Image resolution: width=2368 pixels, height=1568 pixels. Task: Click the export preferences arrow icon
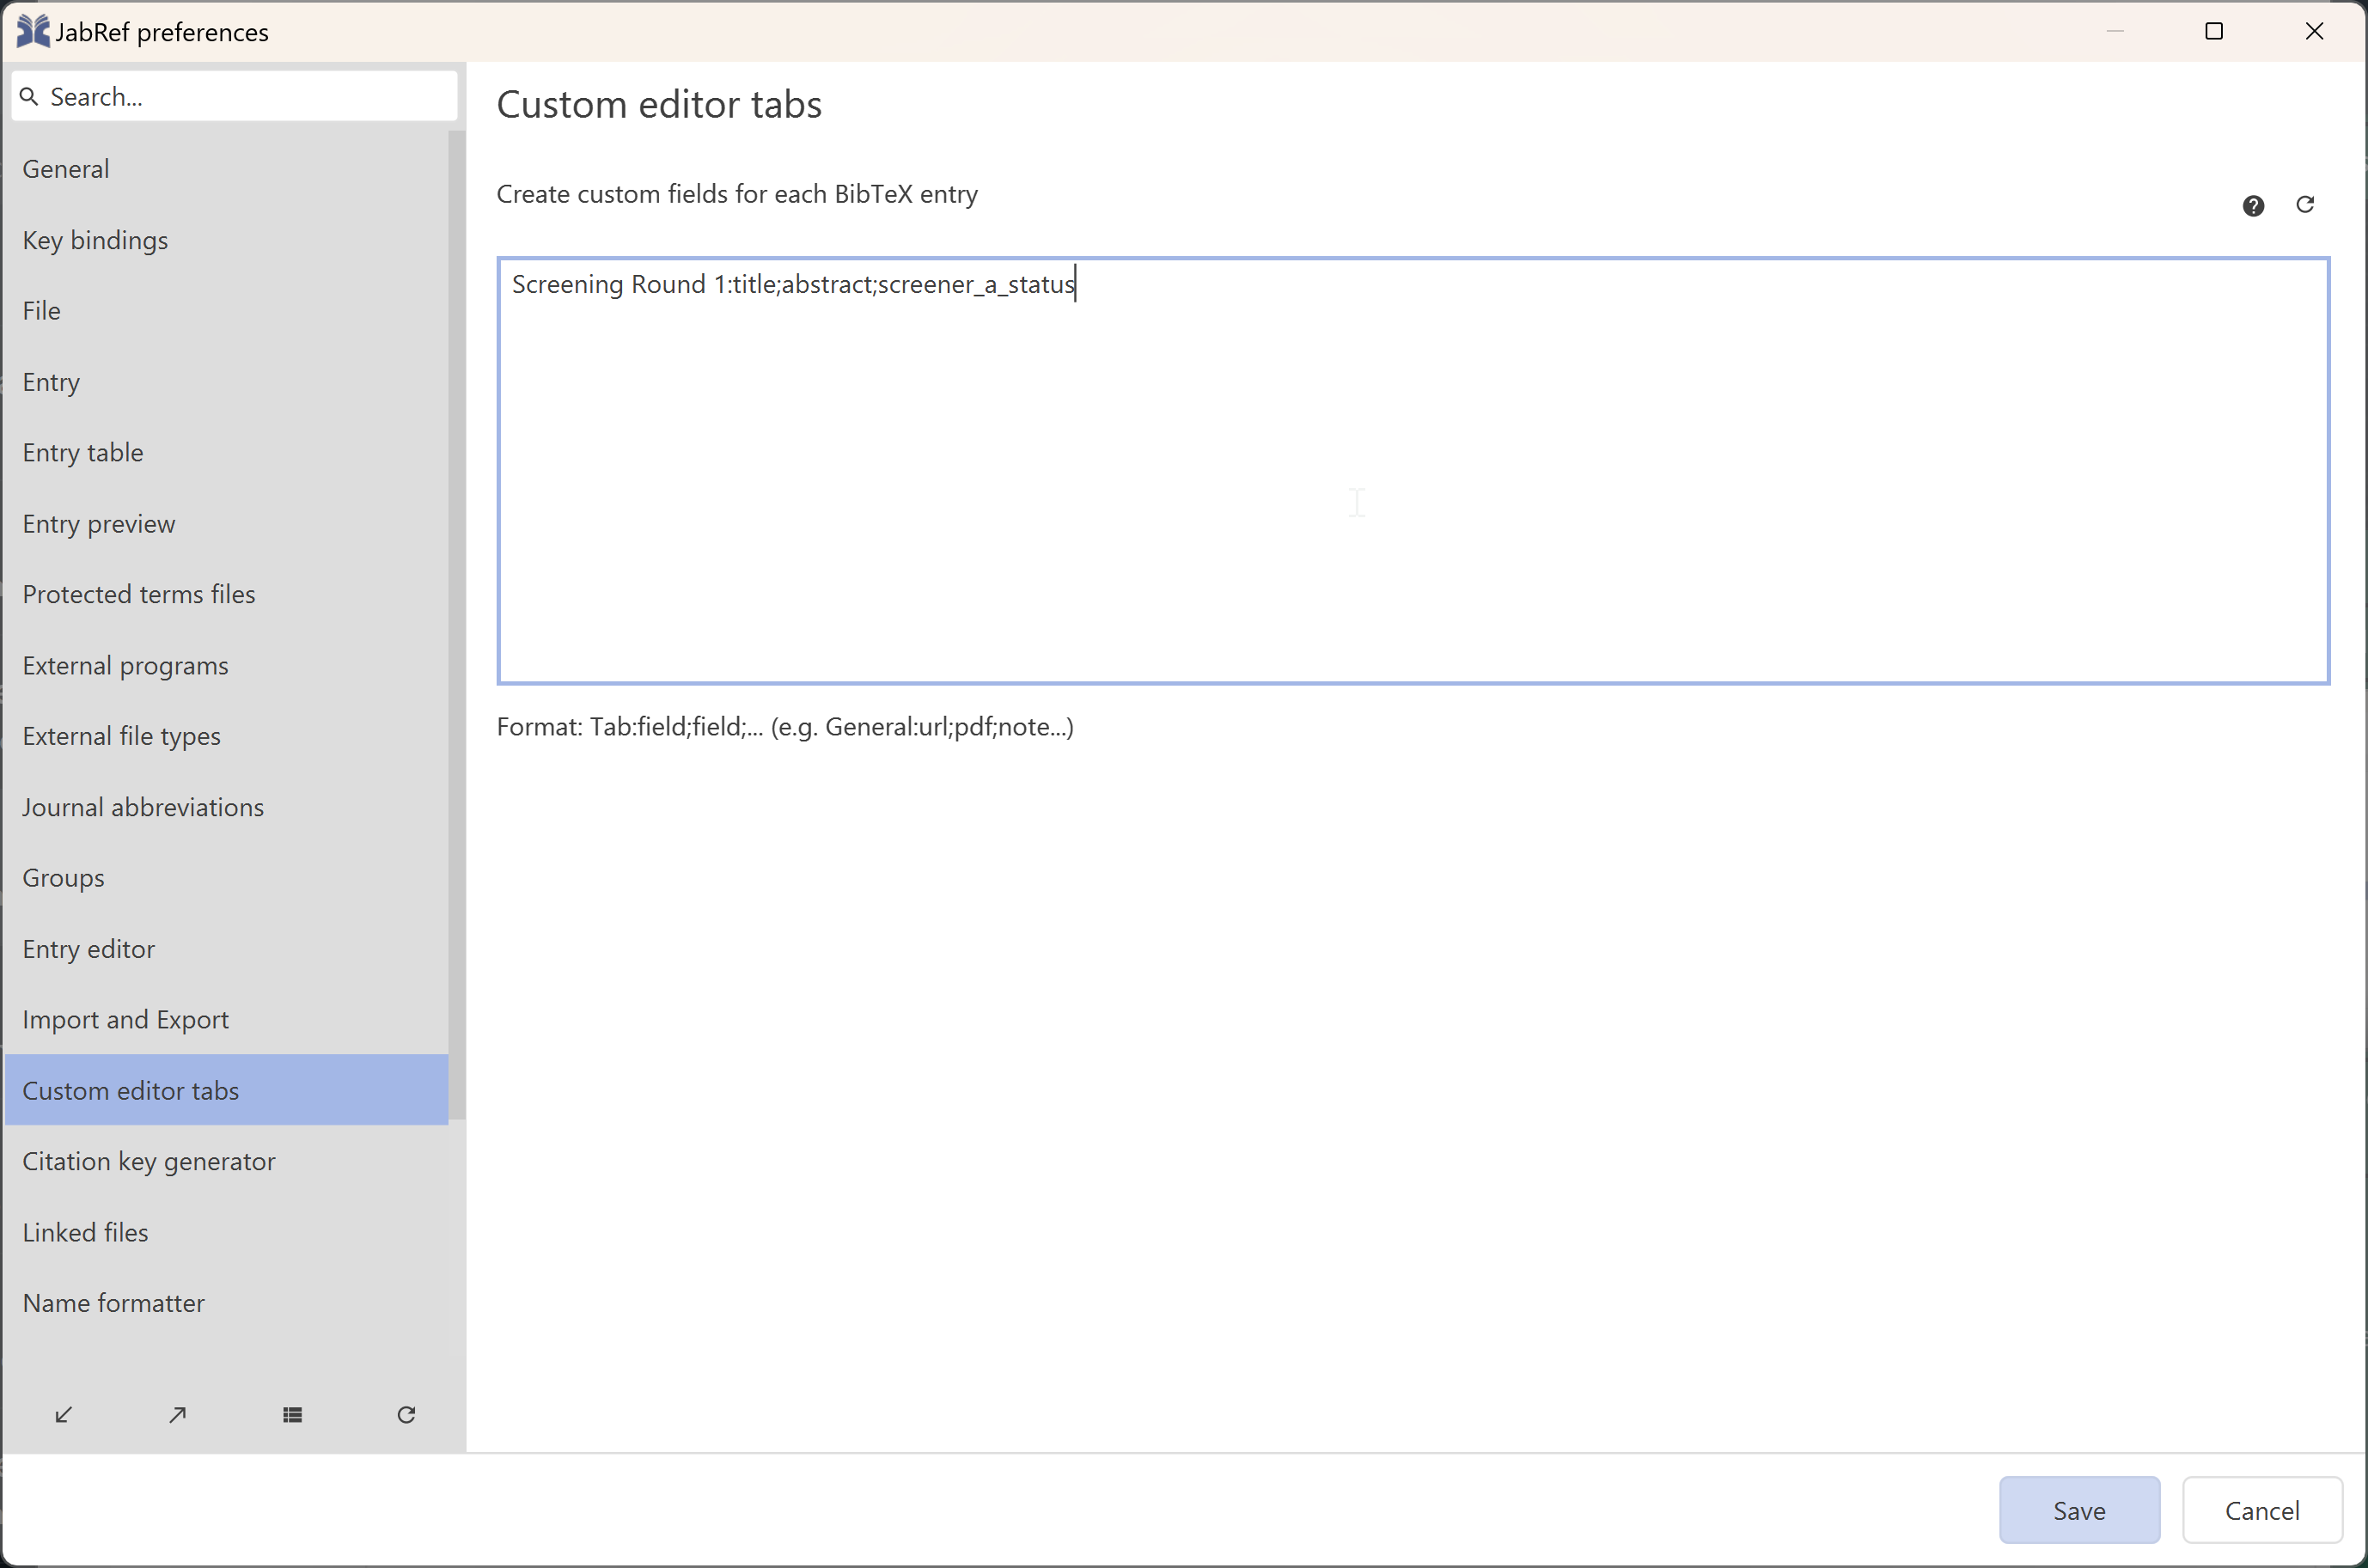tap(178, 1414)
